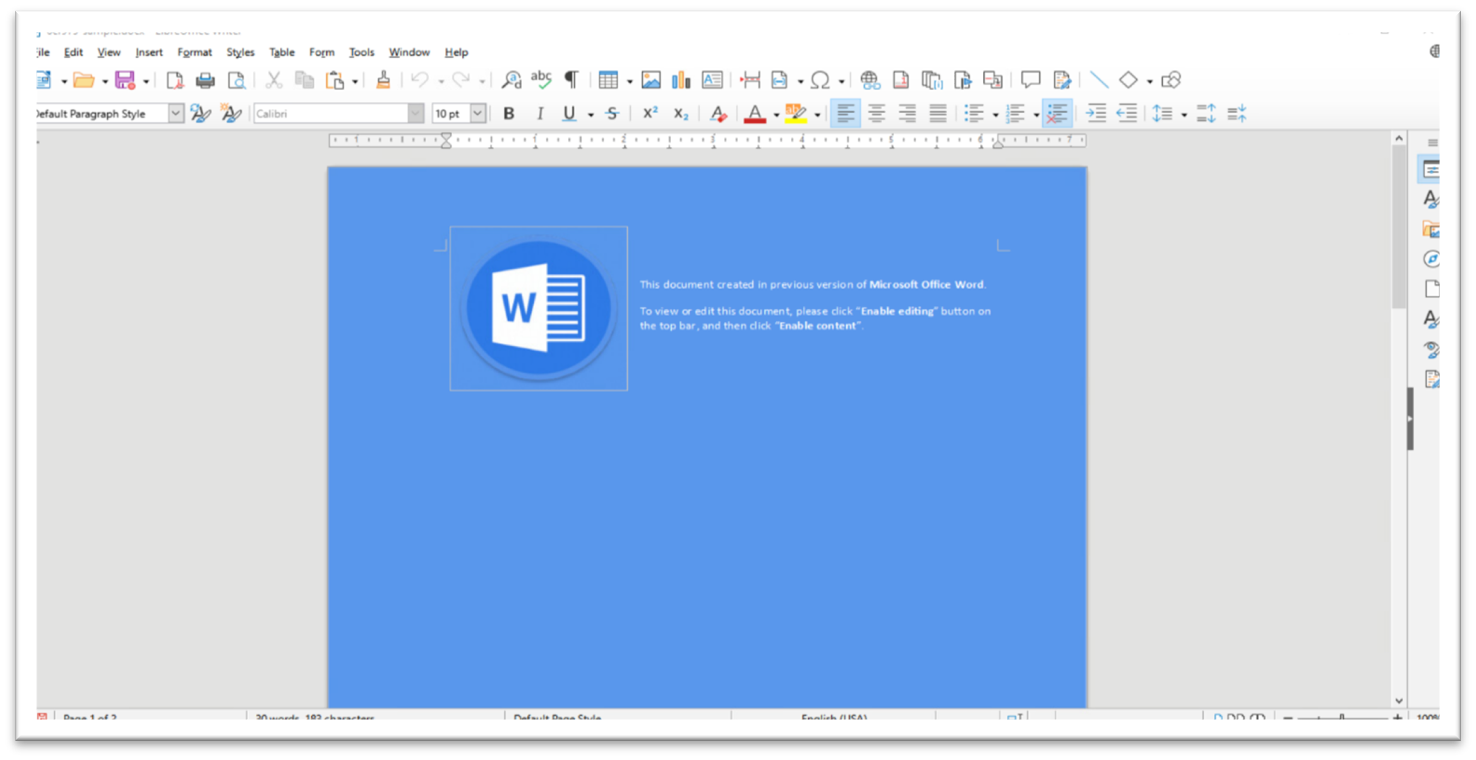
Task: Click the Insert Comment icon
Action: (x=1031, y=80)
